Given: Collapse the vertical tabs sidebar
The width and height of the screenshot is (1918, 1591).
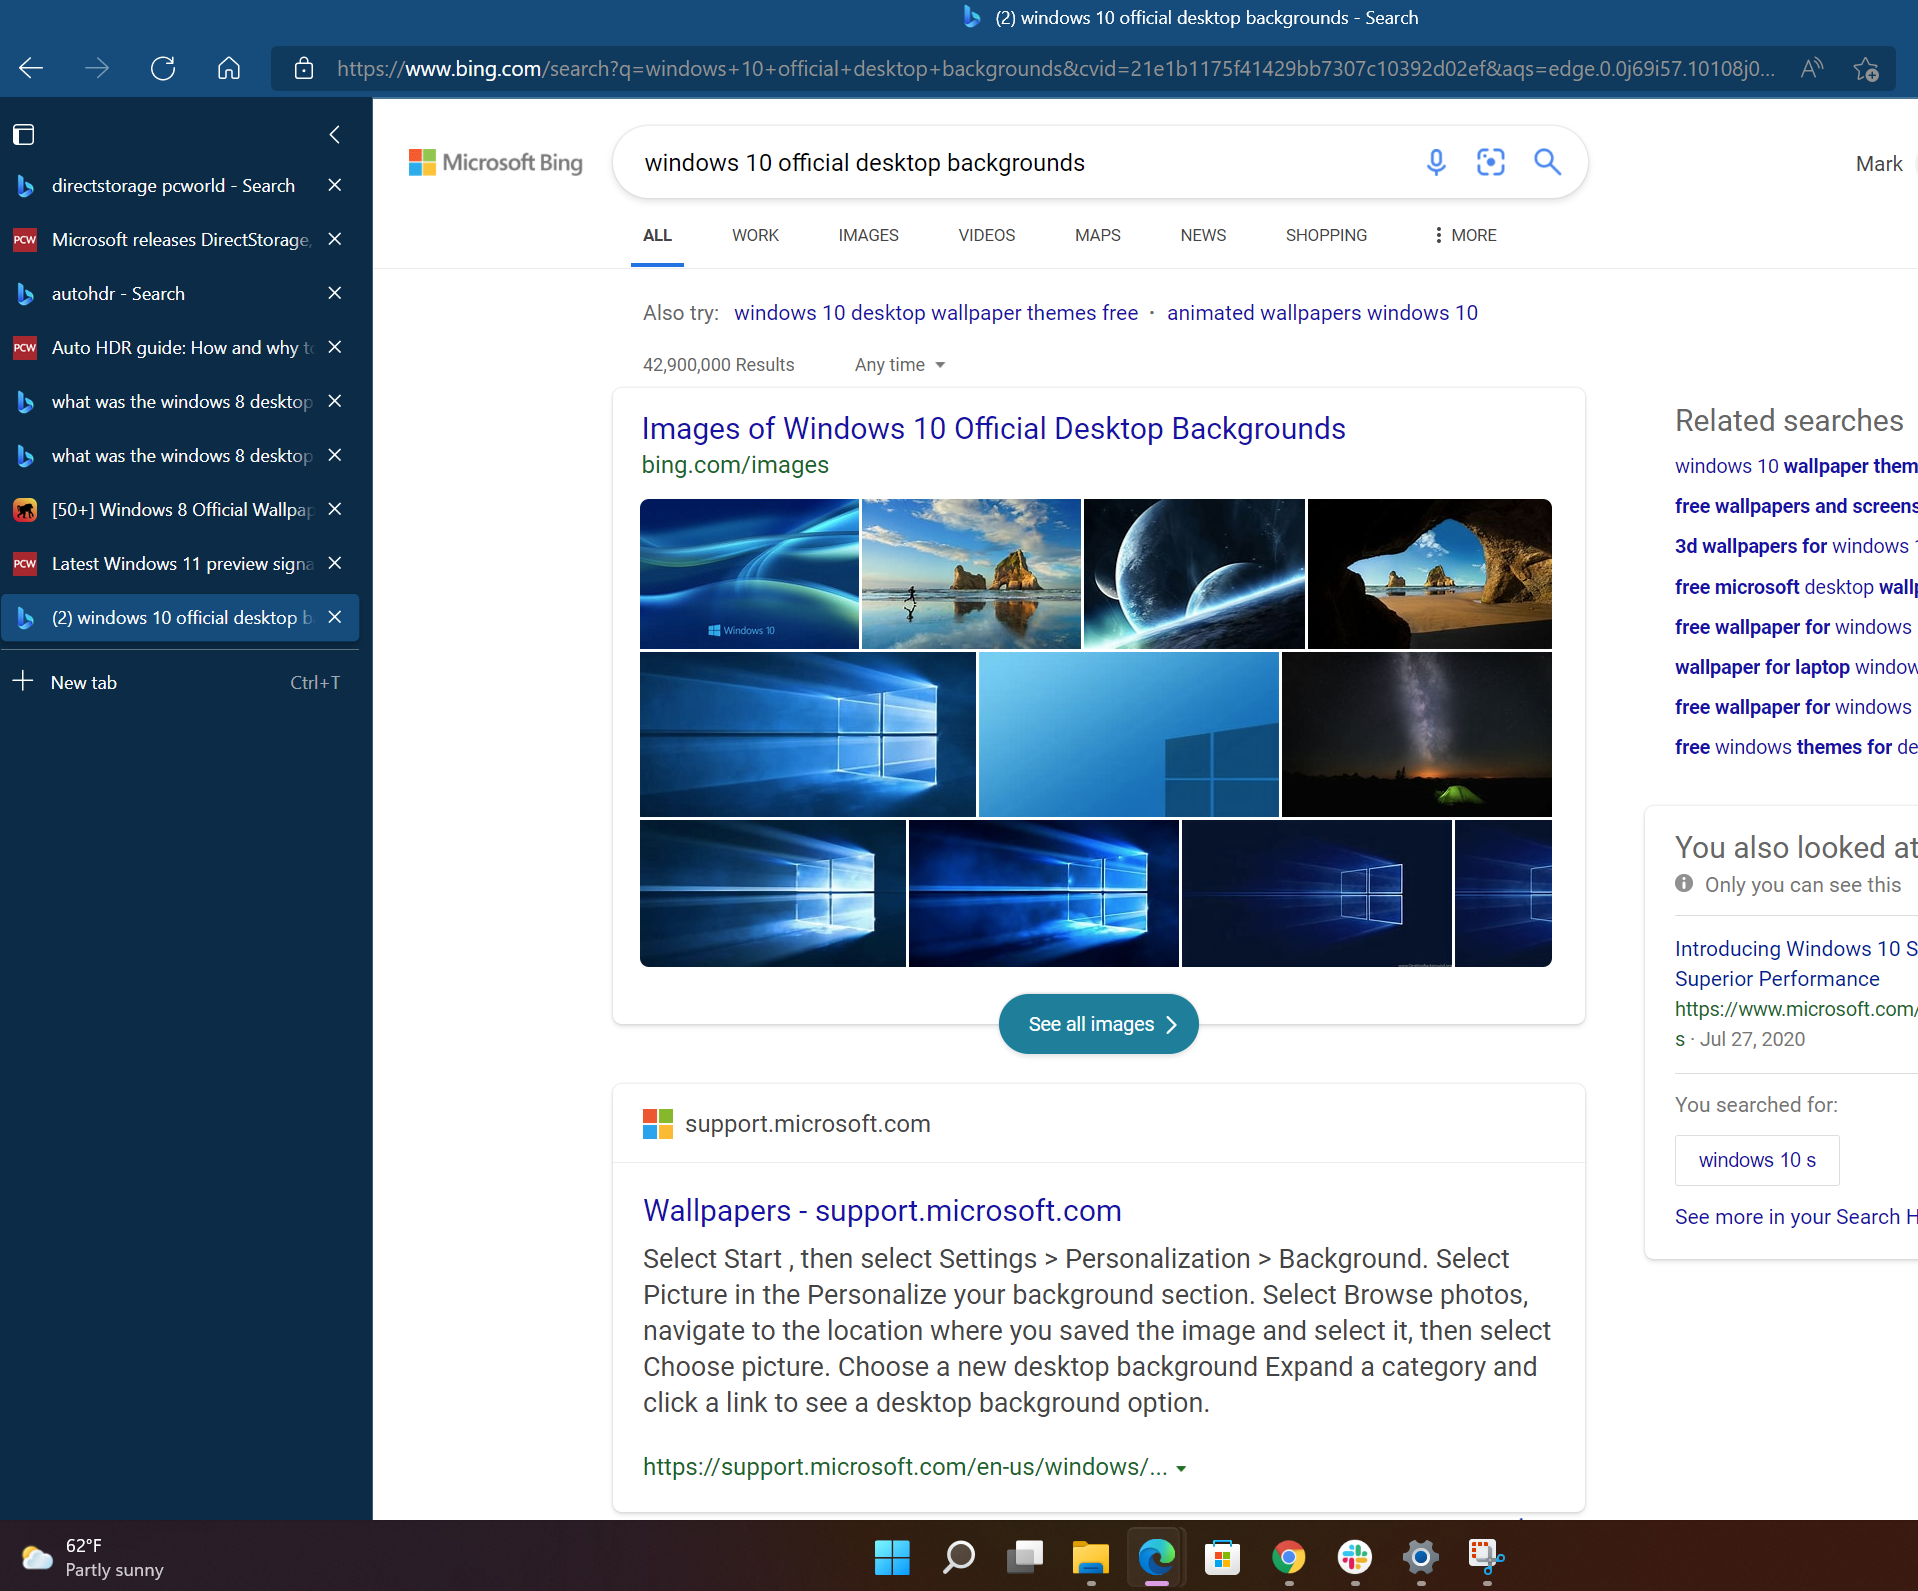Looking at the screenshot, I should [x=334, y=135].
